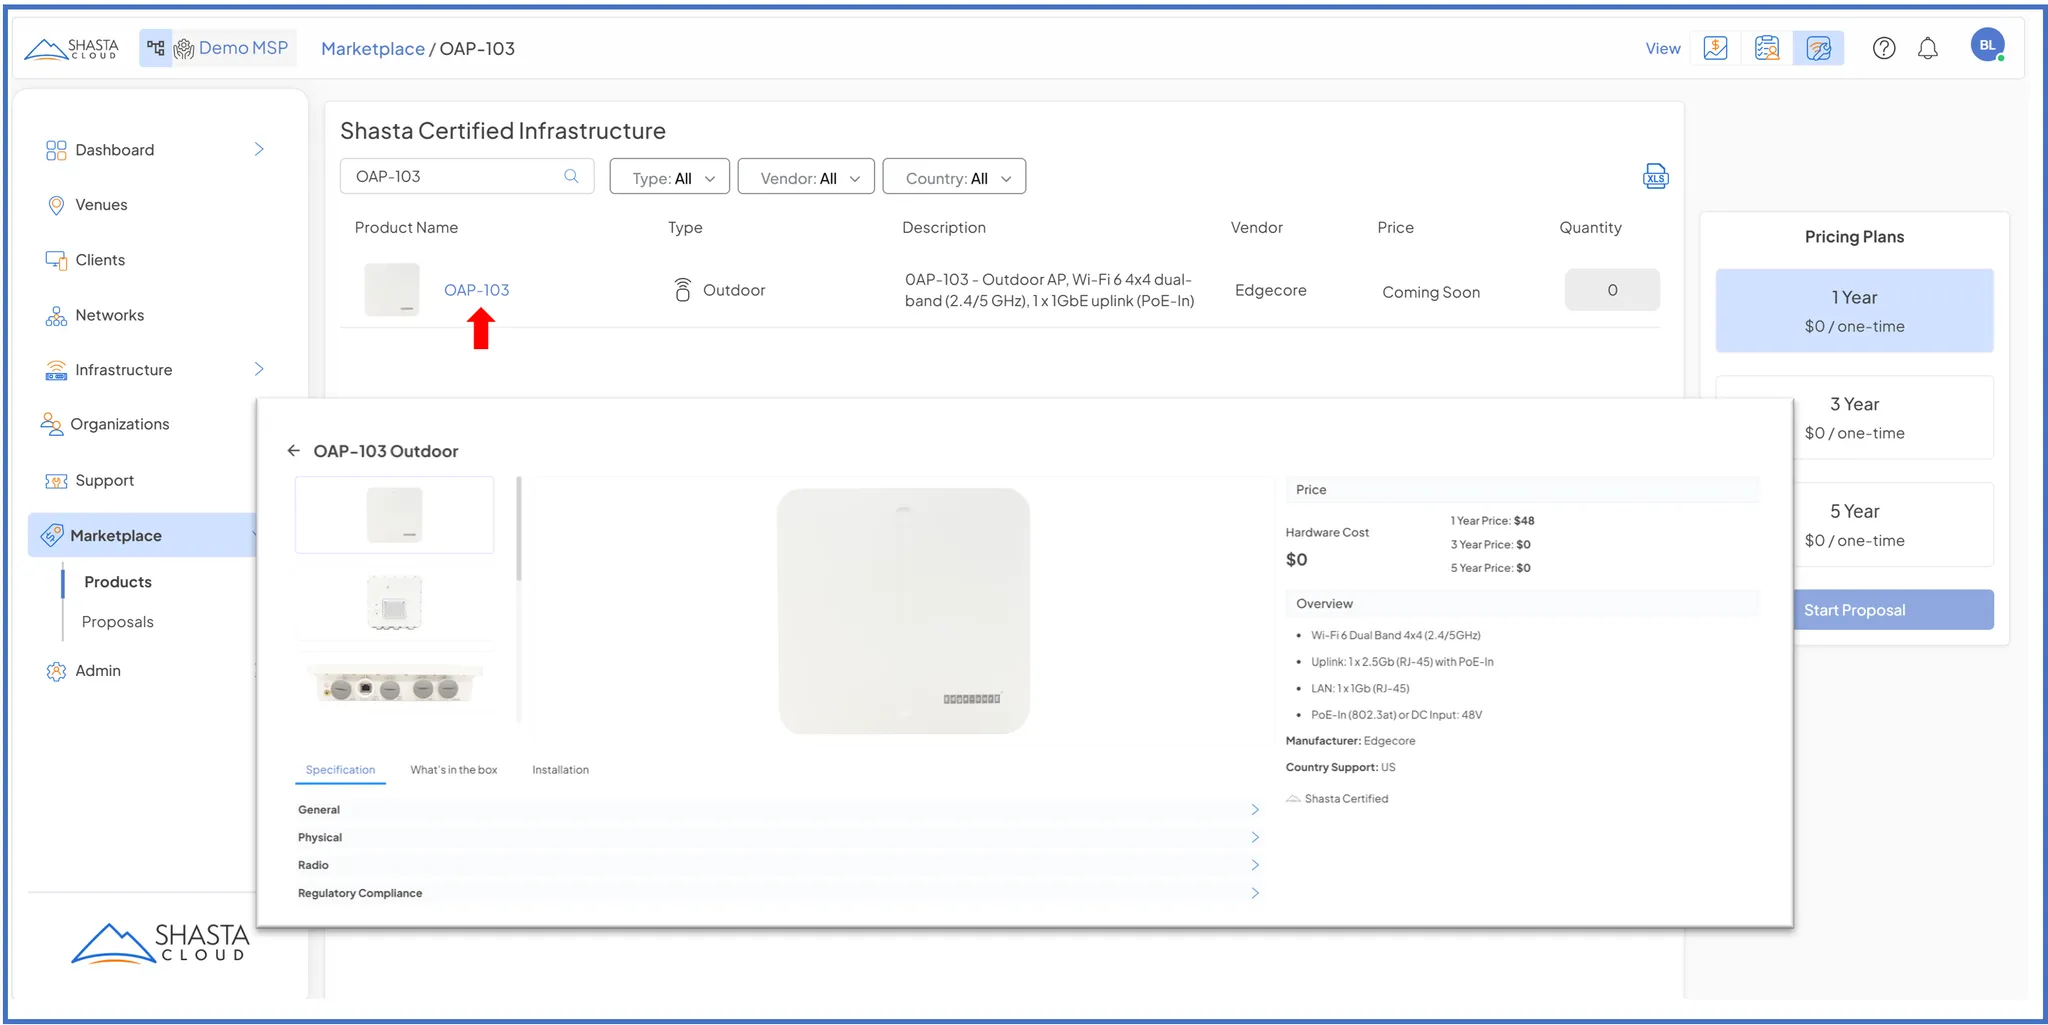Focus the OAP-103 search field
2048x1025 pixels.
467,176
